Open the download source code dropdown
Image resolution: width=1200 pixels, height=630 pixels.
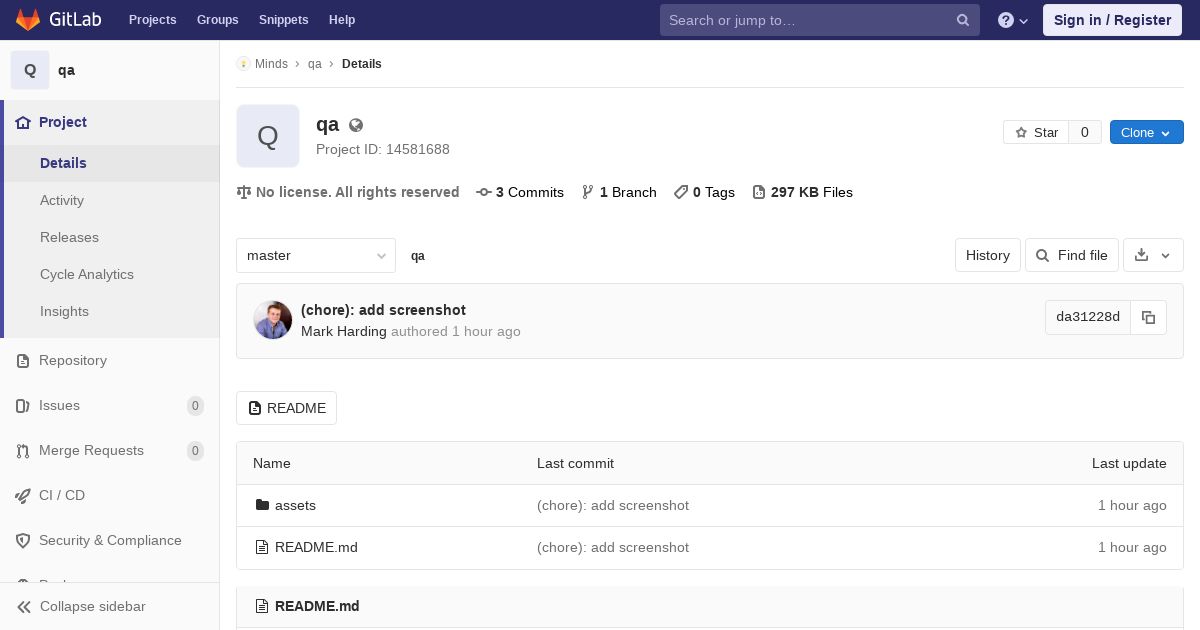click(1153, 255)
